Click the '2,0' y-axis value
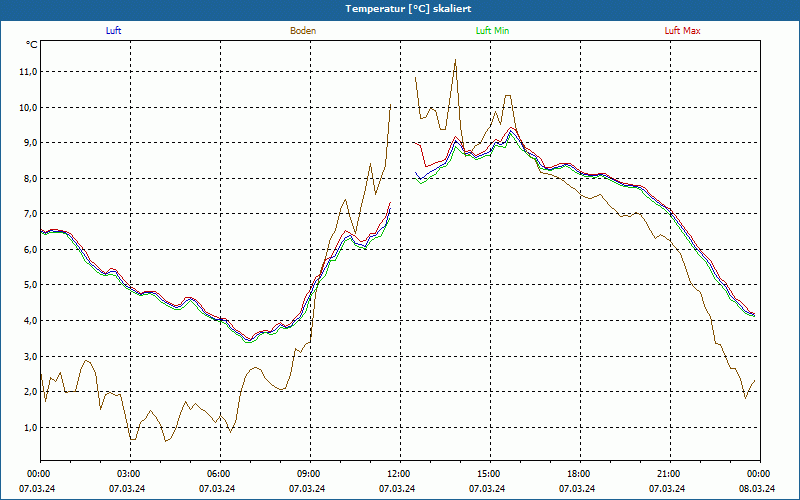The height and width of the screenshot is (500, 800). [x=30, y=392]
